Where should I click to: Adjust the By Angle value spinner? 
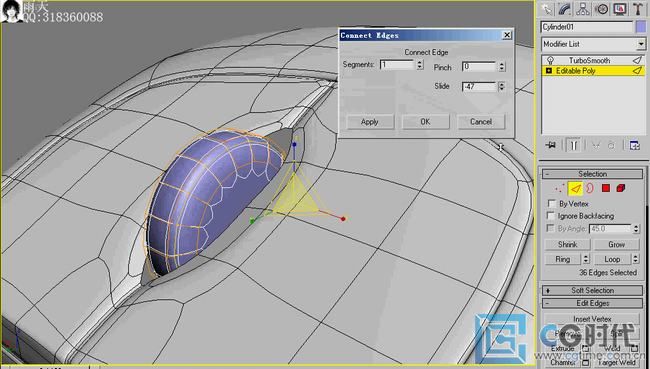coord(636,228)
